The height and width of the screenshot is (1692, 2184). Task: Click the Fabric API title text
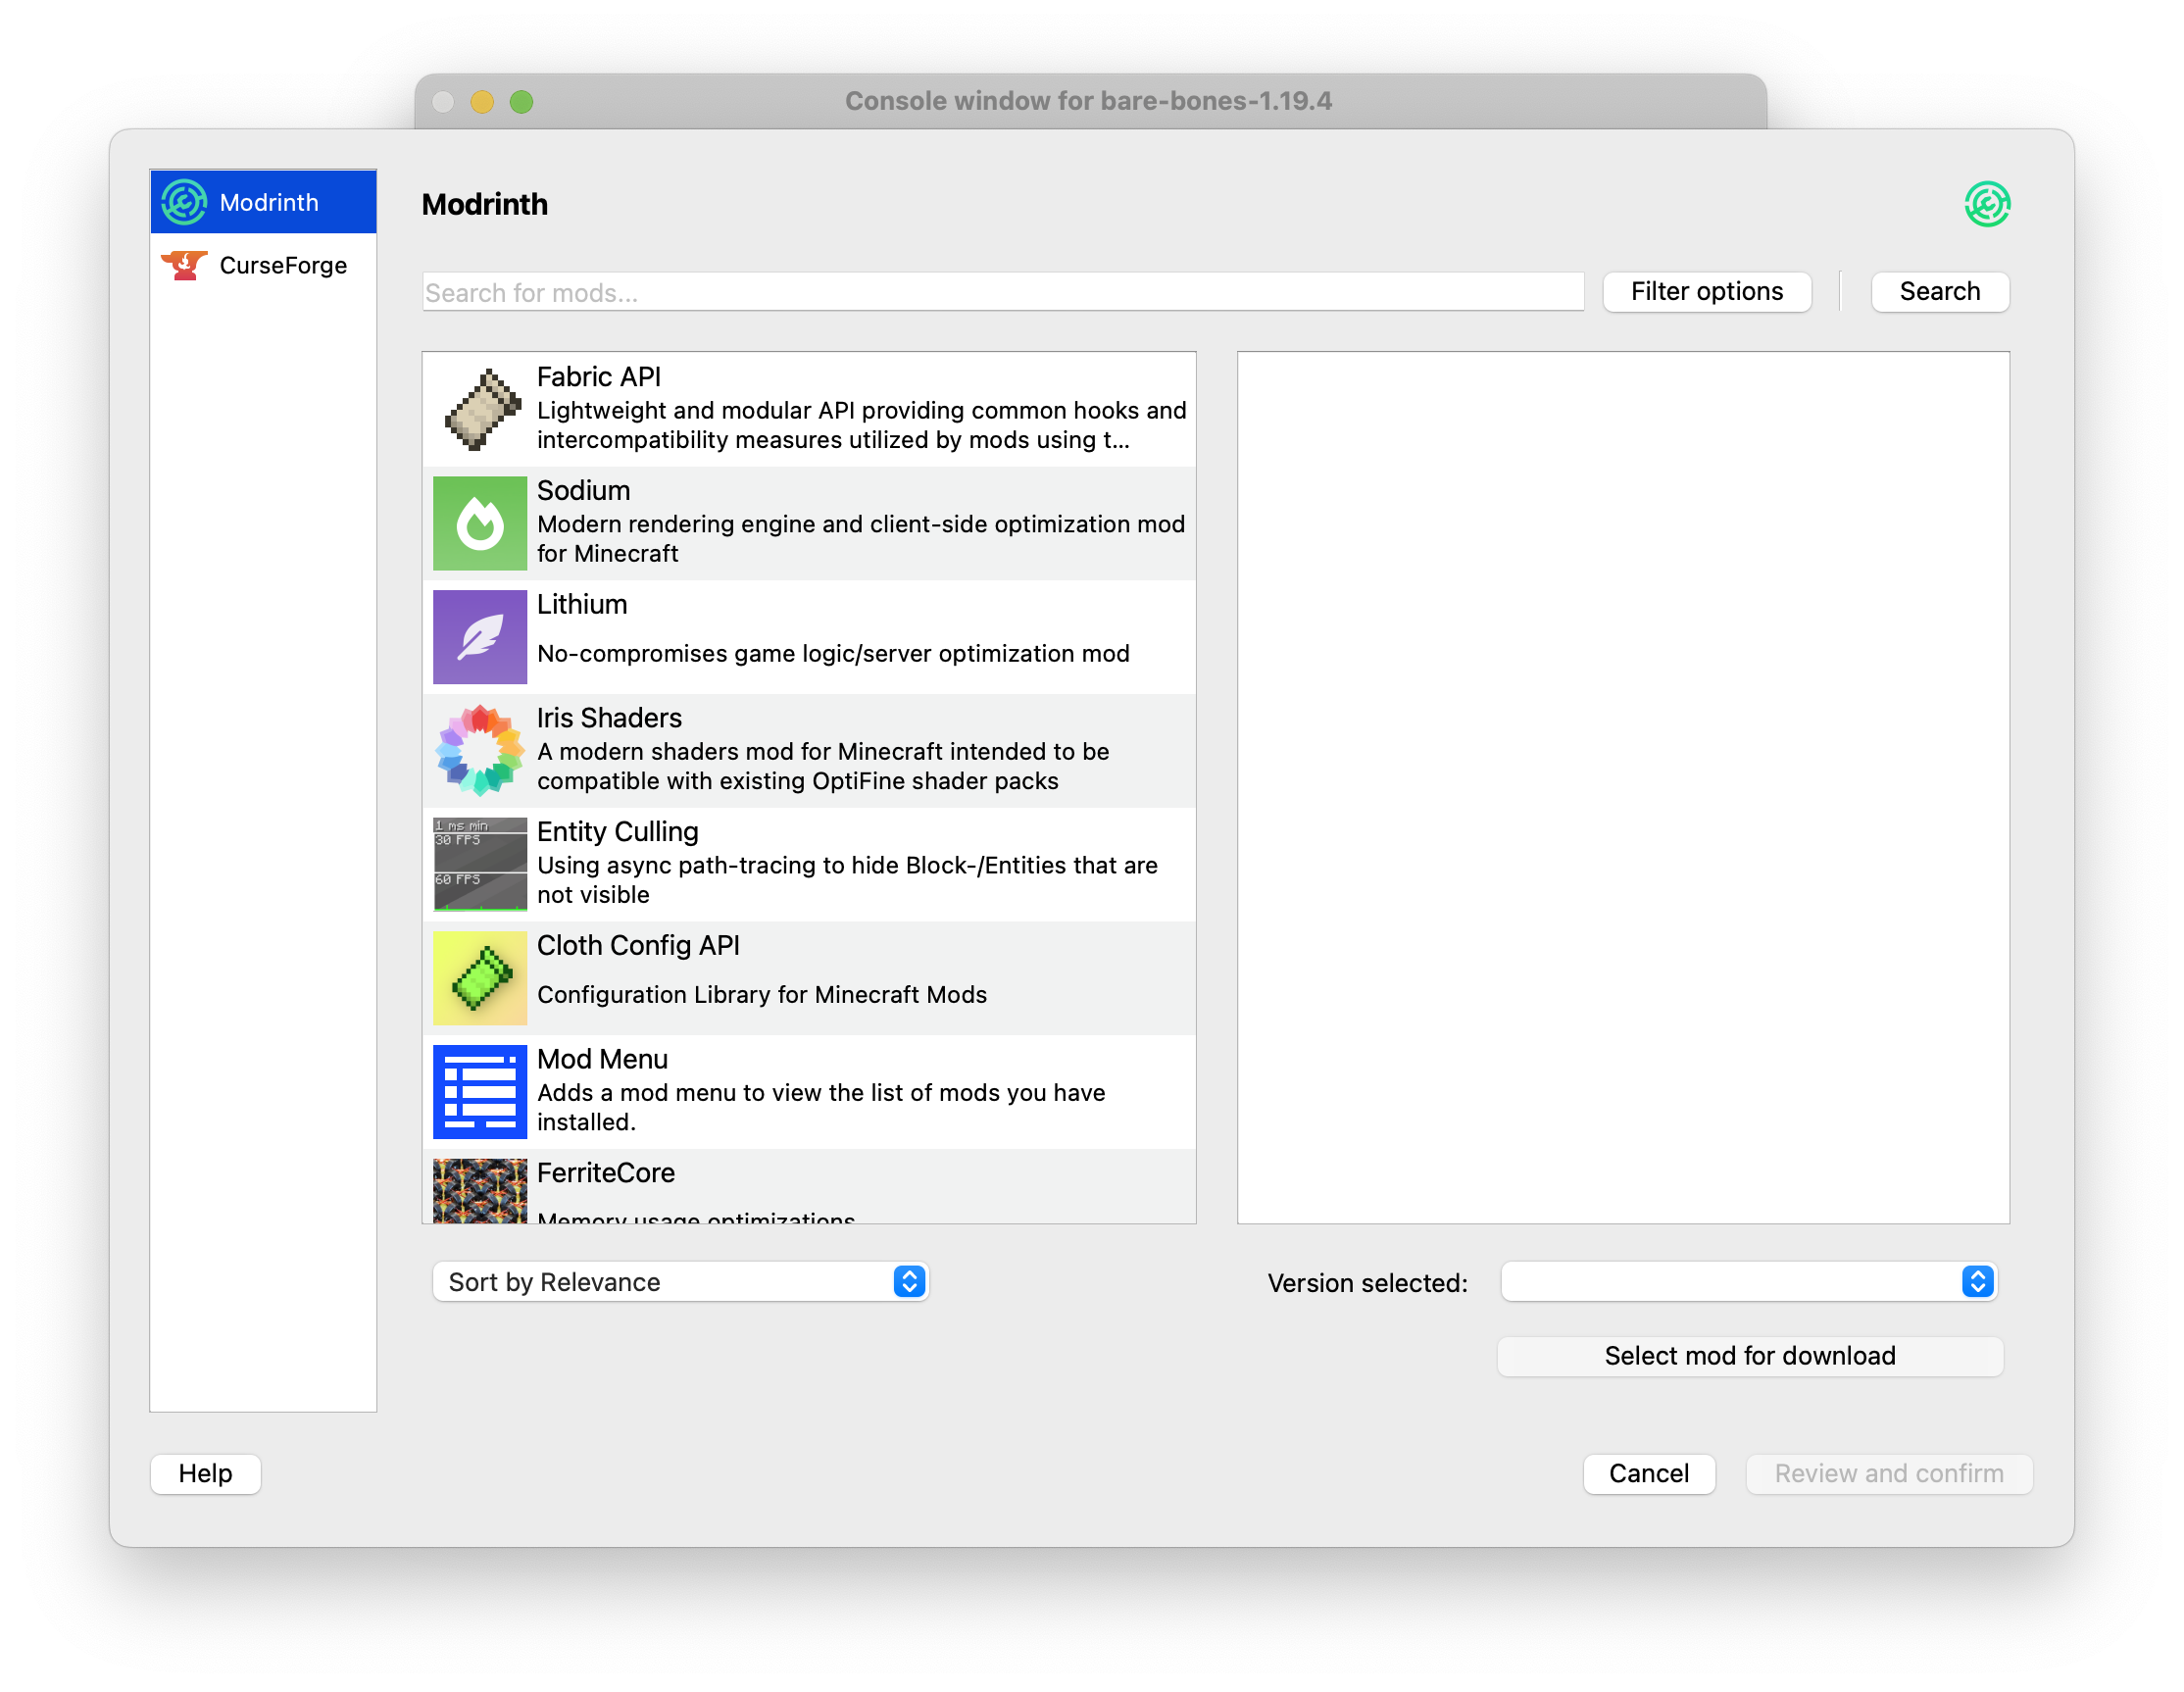tap(599, 377)
